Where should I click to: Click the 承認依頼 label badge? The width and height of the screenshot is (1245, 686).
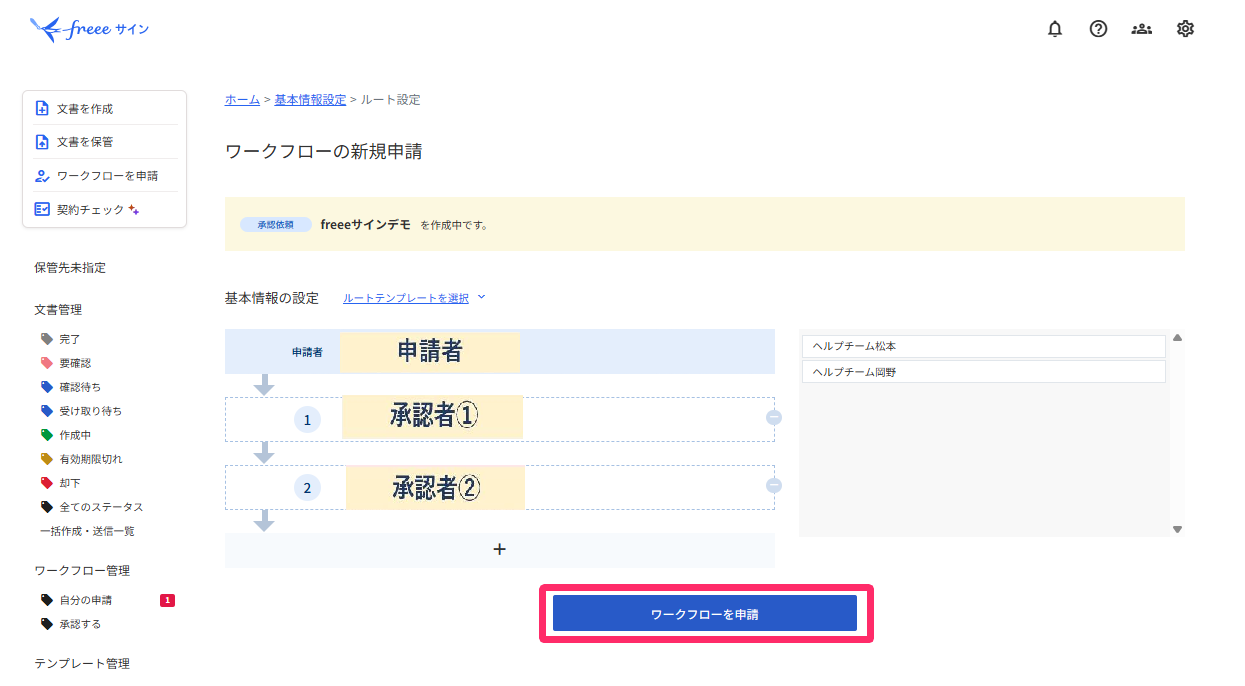pos(276,225)
